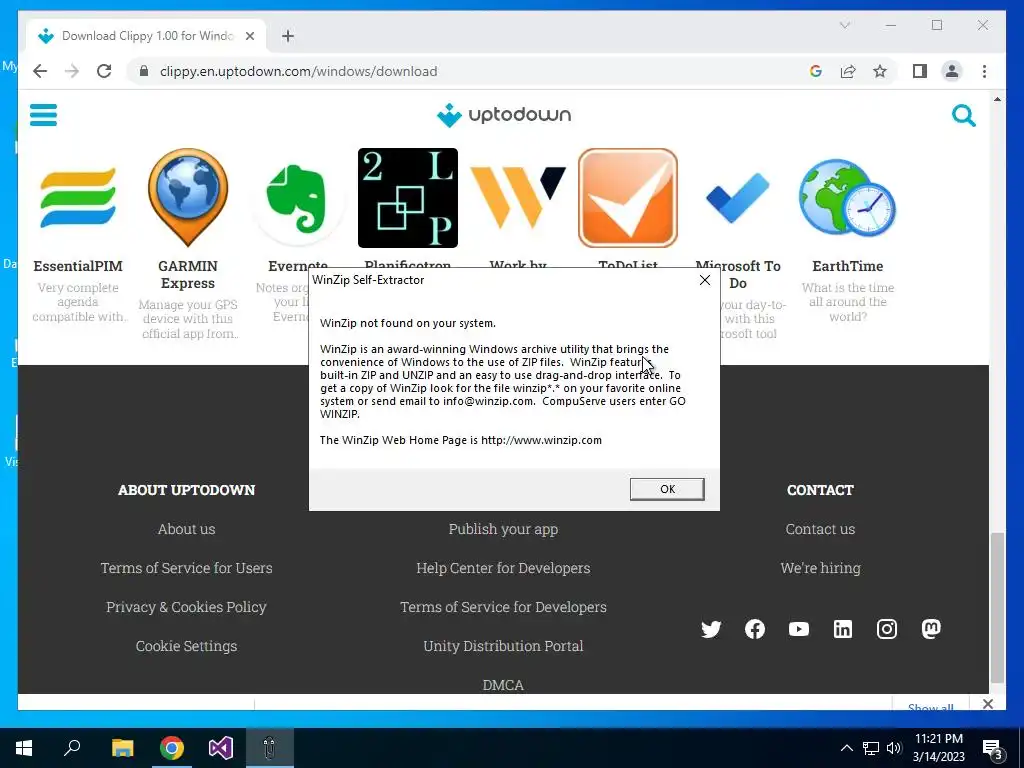
Task: Open the volume control in tray
Action: click(x=894, y=748)
